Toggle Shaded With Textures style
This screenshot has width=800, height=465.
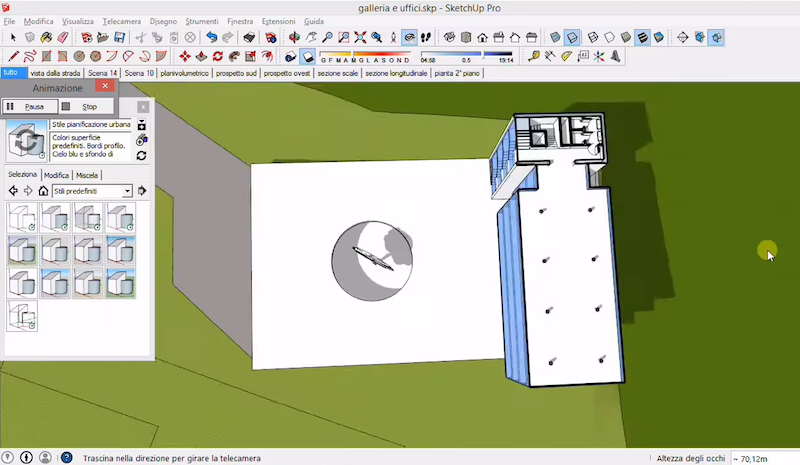coord(643,38)
